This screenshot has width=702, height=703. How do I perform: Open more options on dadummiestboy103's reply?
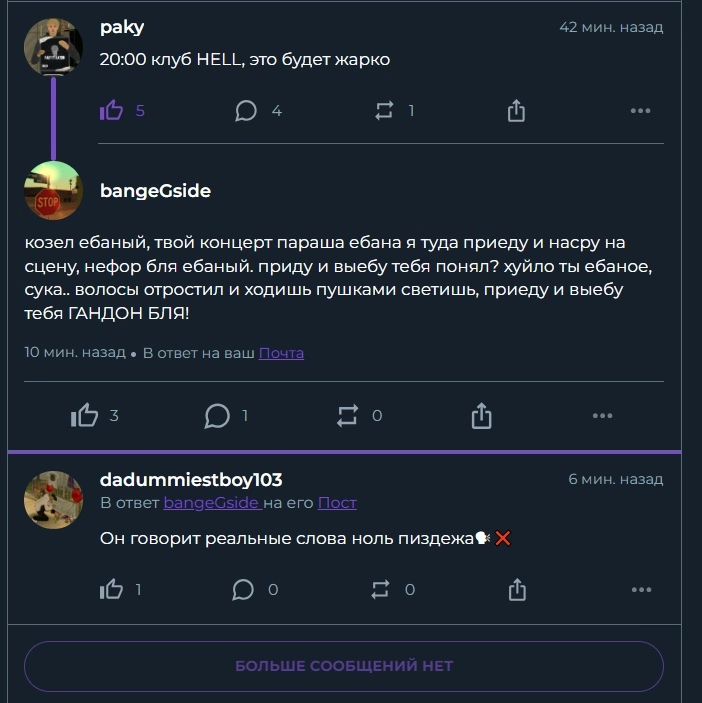(641, 590)
